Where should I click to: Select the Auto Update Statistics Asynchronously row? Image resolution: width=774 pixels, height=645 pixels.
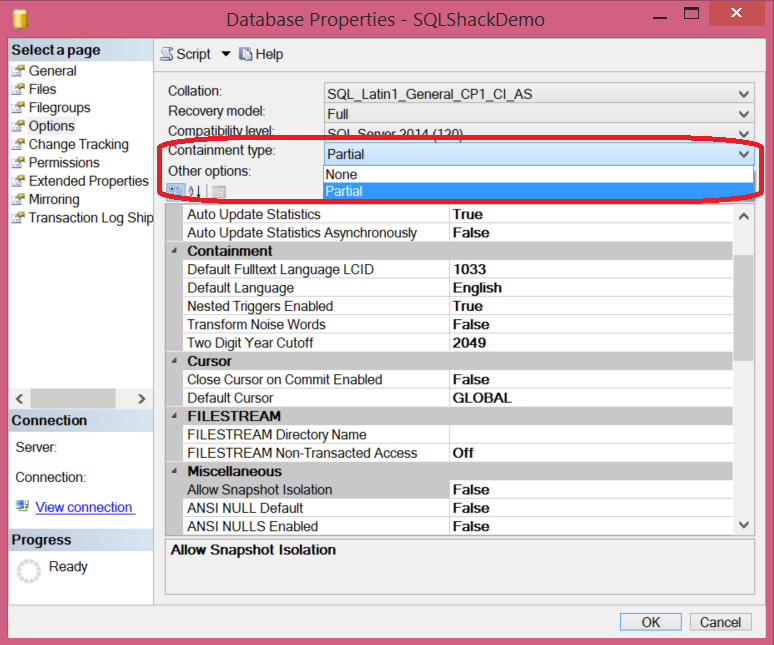pos(458,232)
